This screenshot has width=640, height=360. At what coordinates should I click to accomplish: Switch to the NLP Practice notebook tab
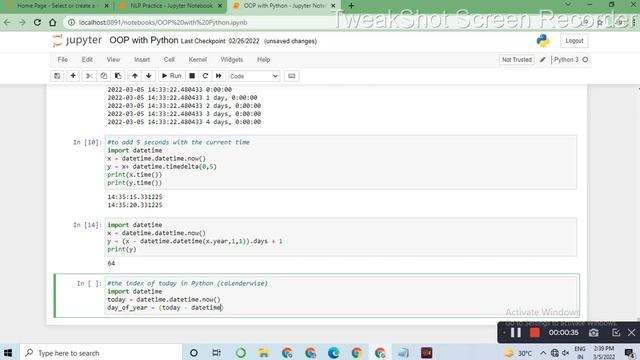(170, 6)
